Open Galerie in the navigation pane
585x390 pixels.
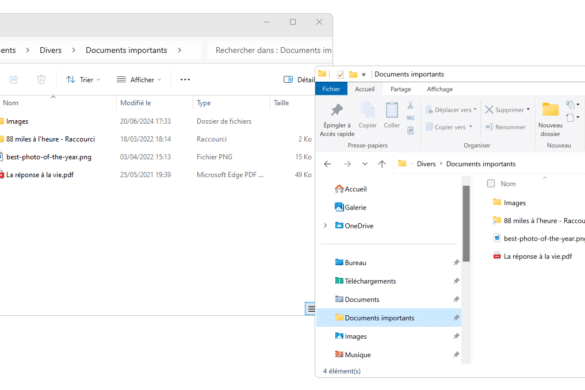click(350, 207)
